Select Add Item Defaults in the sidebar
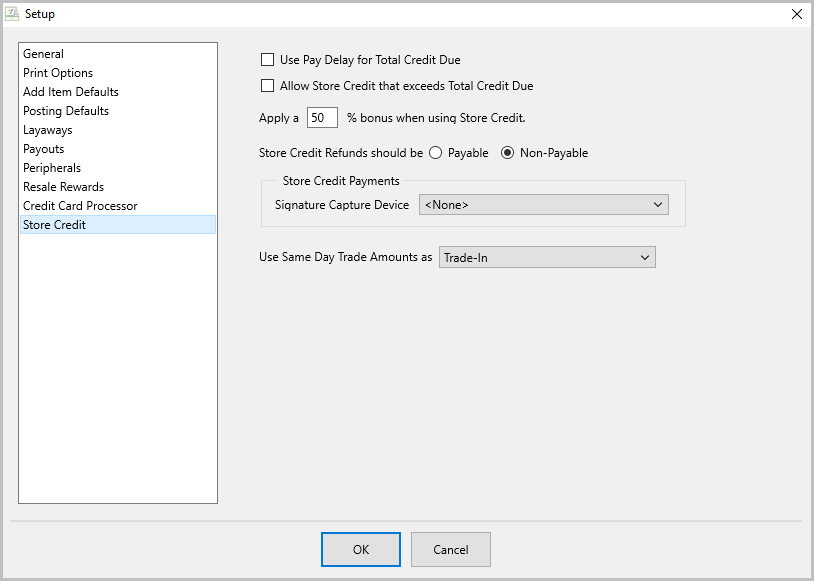This screenshot has height=581, width=814. (118, 92)
